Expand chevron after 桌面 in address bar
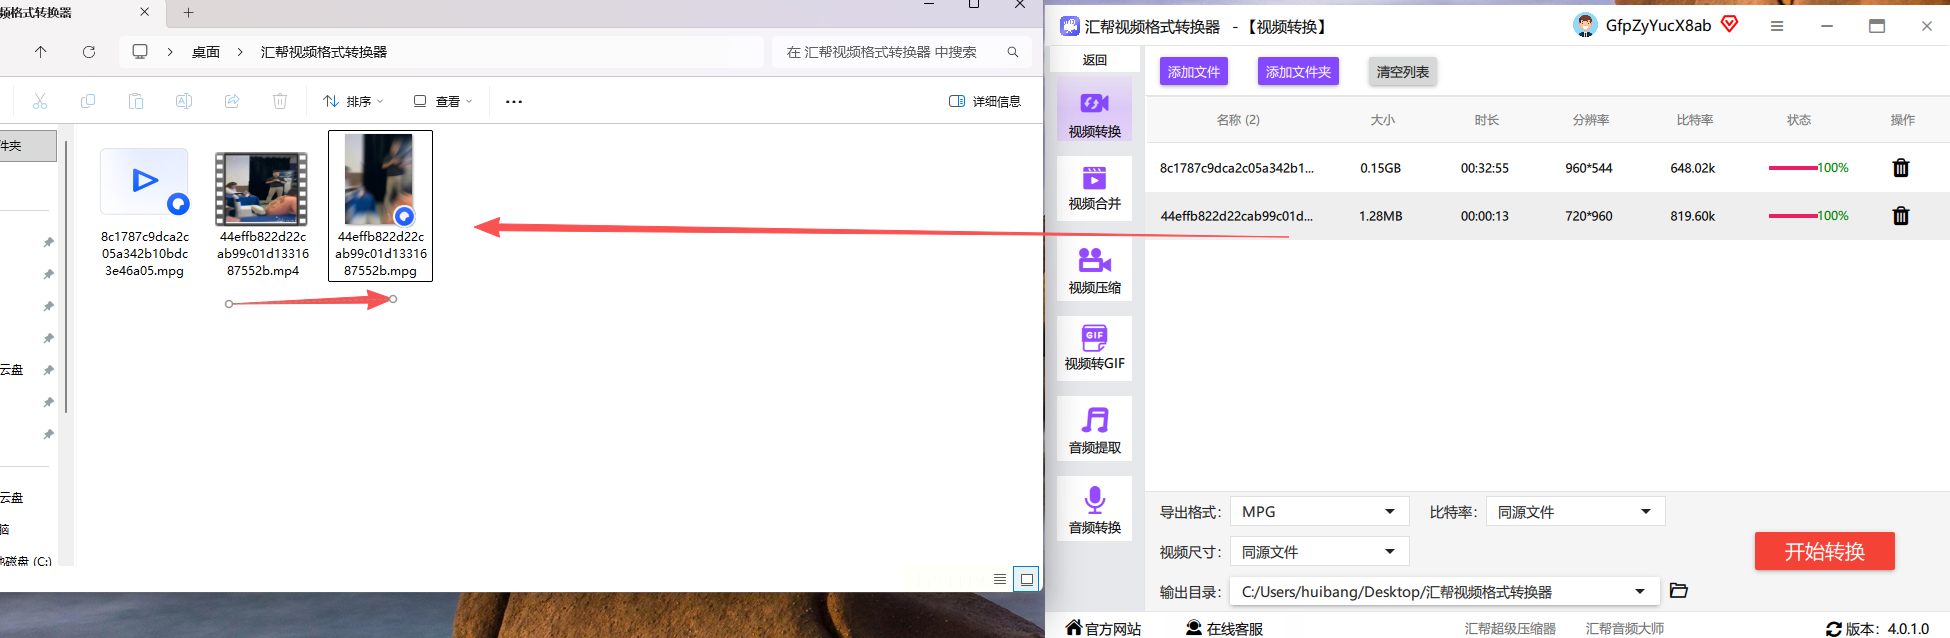The width and height of the screenshot is (1950, 638). [240, 52]
